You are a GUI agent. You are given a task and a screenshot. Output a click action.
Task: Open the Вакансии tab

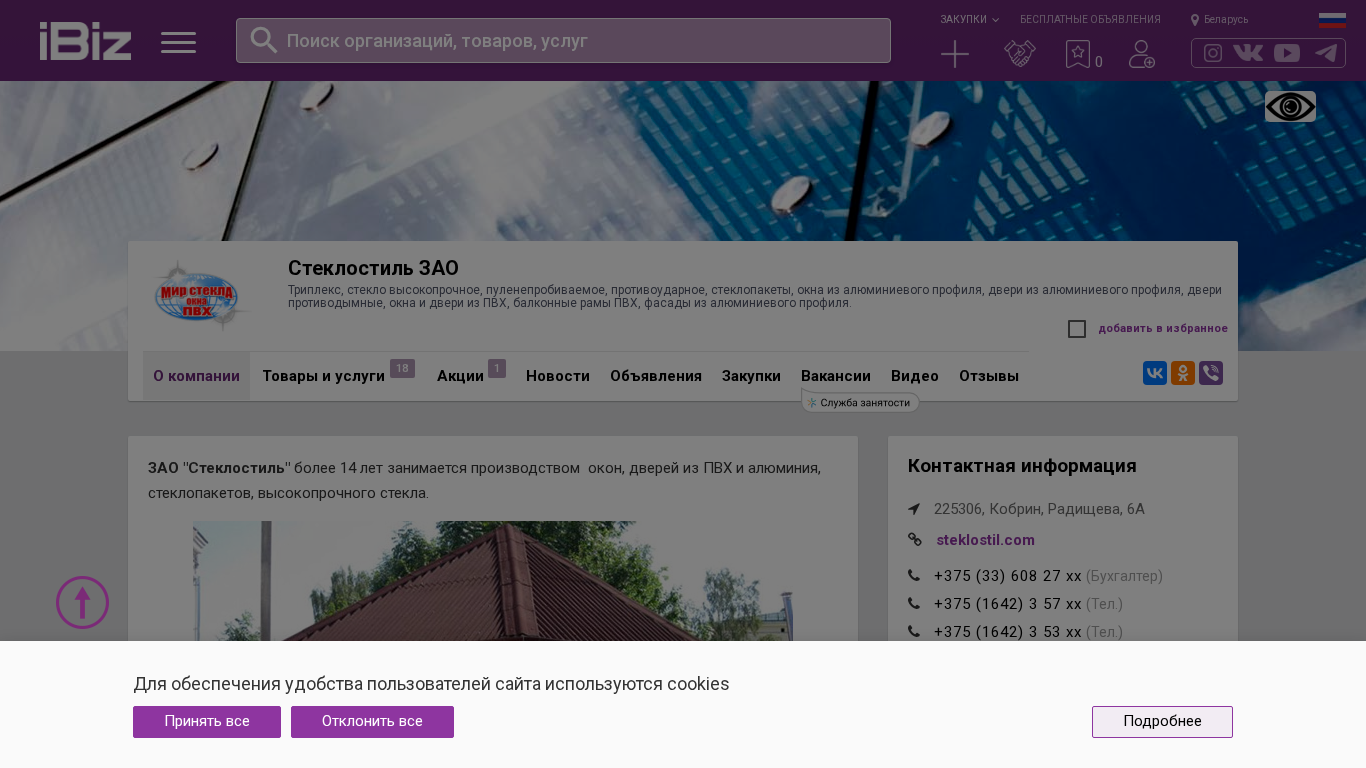pyautogui.click(x=836, y=376)
